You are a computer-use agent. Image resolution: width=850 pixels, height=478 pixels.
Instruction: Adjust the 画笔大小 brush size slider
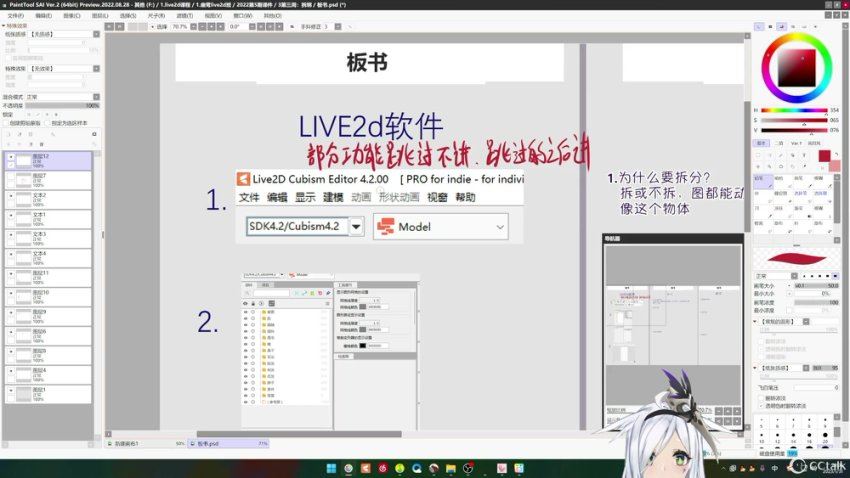816,286
